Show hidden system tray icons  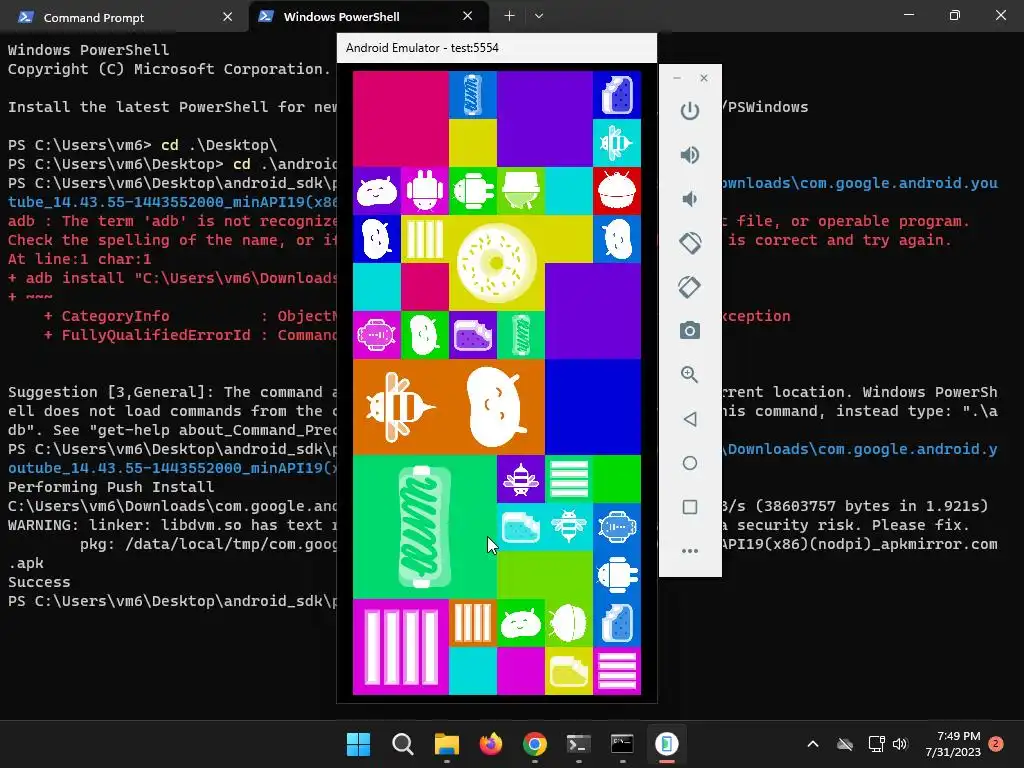coord(813,744)
